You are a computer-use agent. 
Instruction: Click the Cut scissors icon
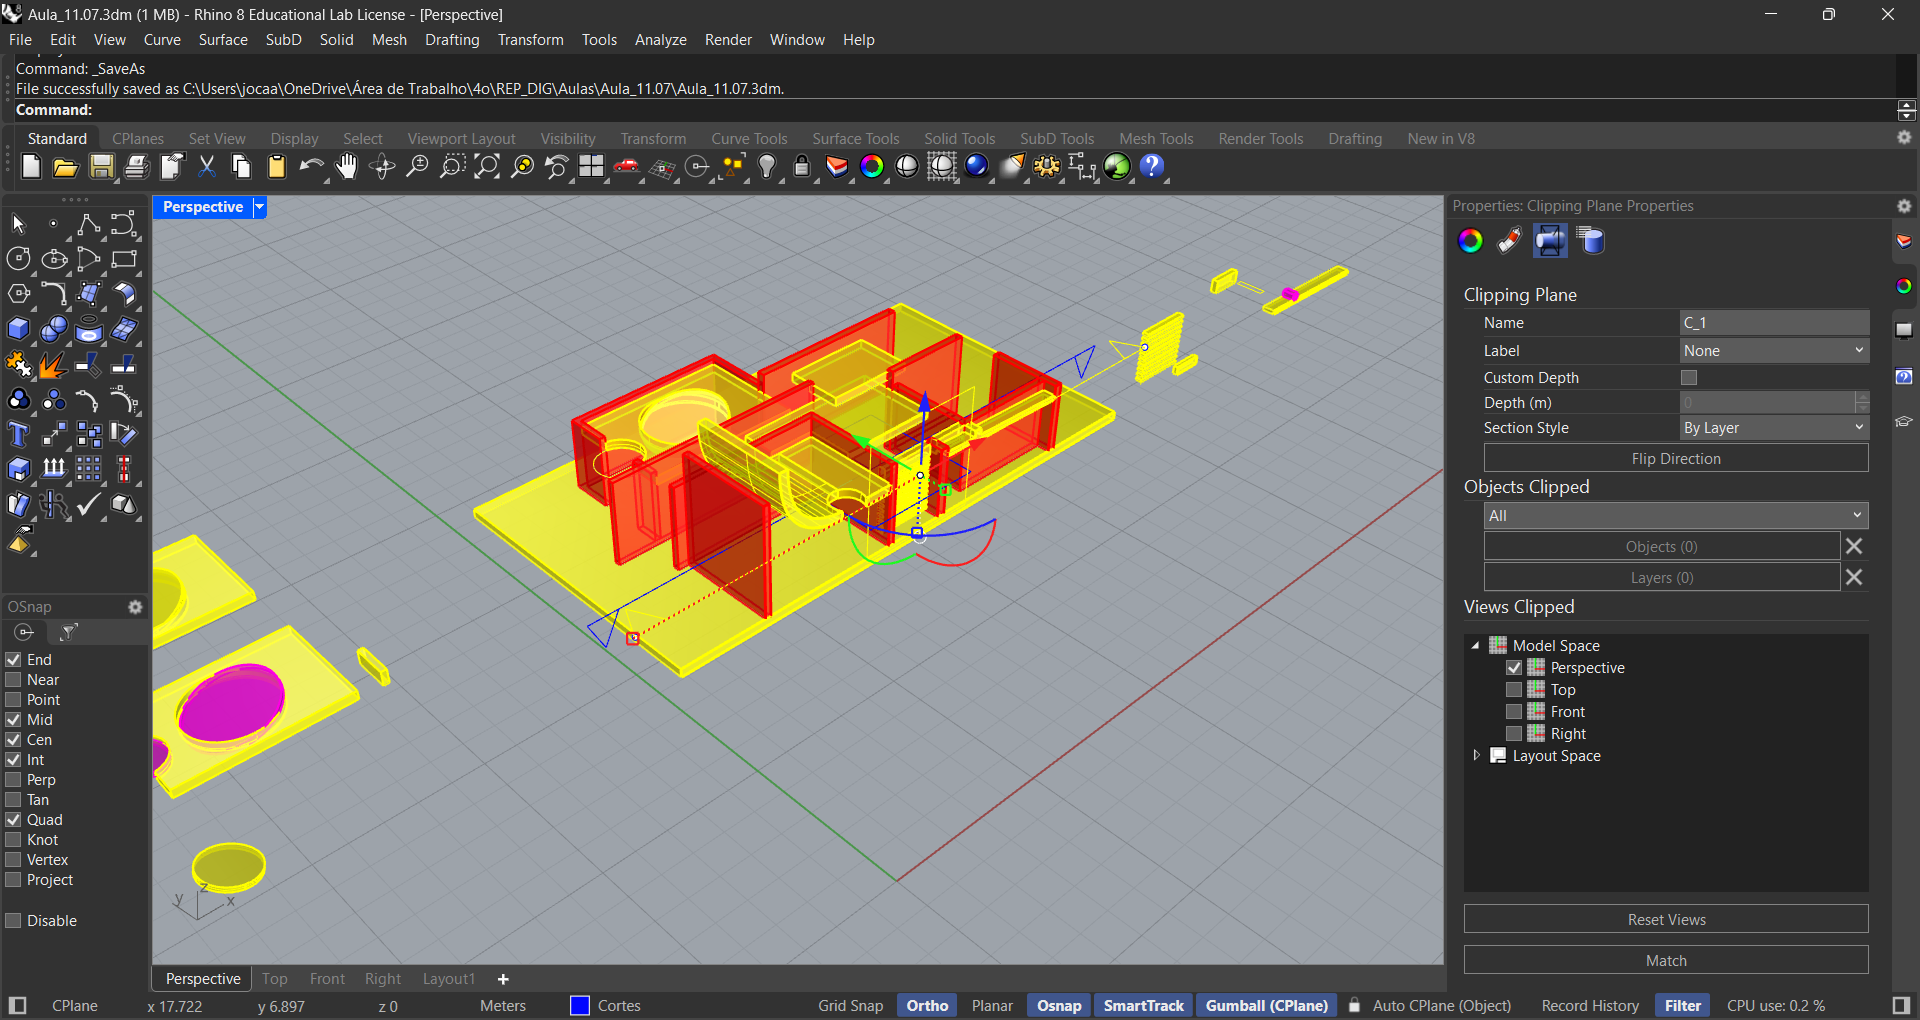[207, 167]
